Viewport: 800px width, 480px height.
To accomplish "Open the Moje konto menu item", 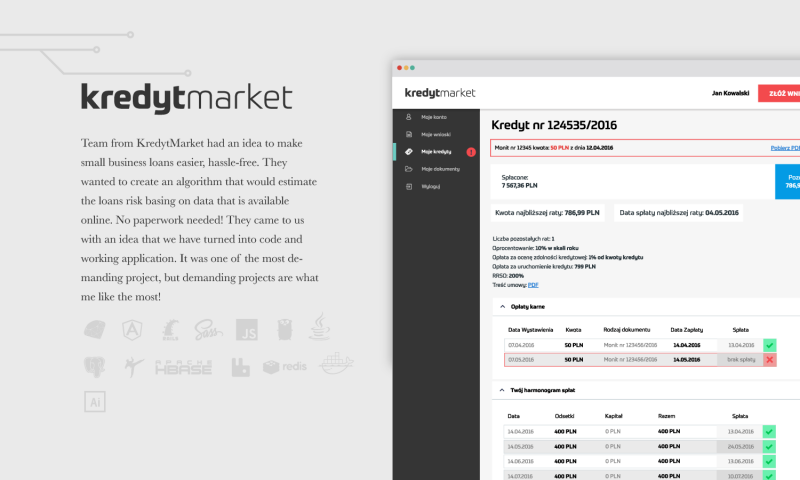I will [436, 117].
